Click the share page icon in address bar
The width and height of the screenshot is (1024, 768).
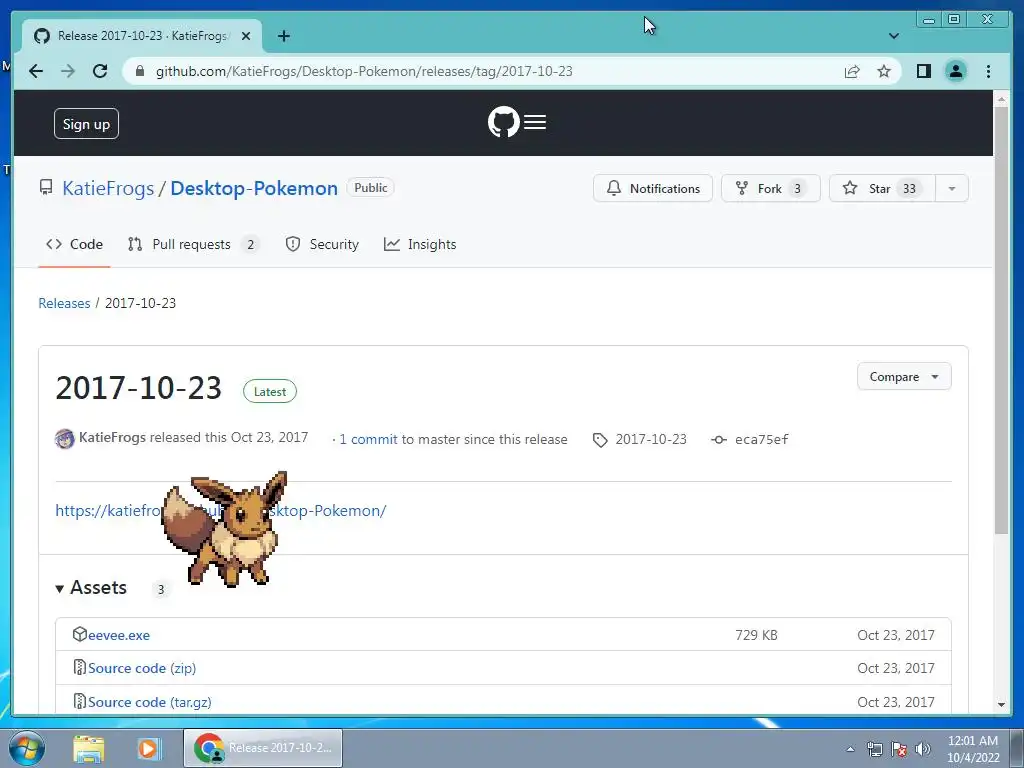point(852,71)
